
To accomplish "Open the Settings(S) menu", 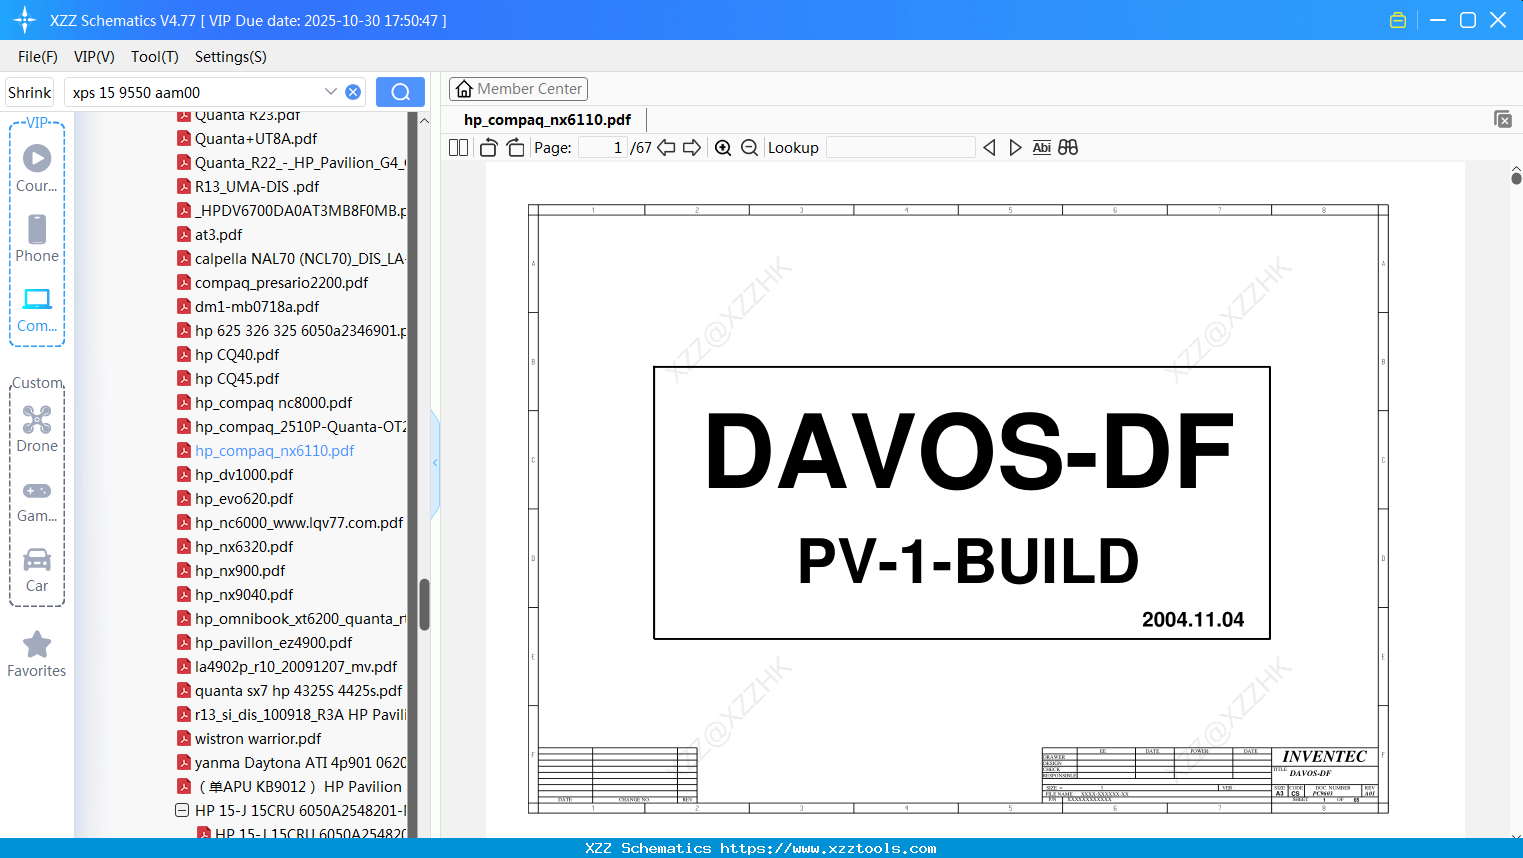I will [x=231, y=57].
